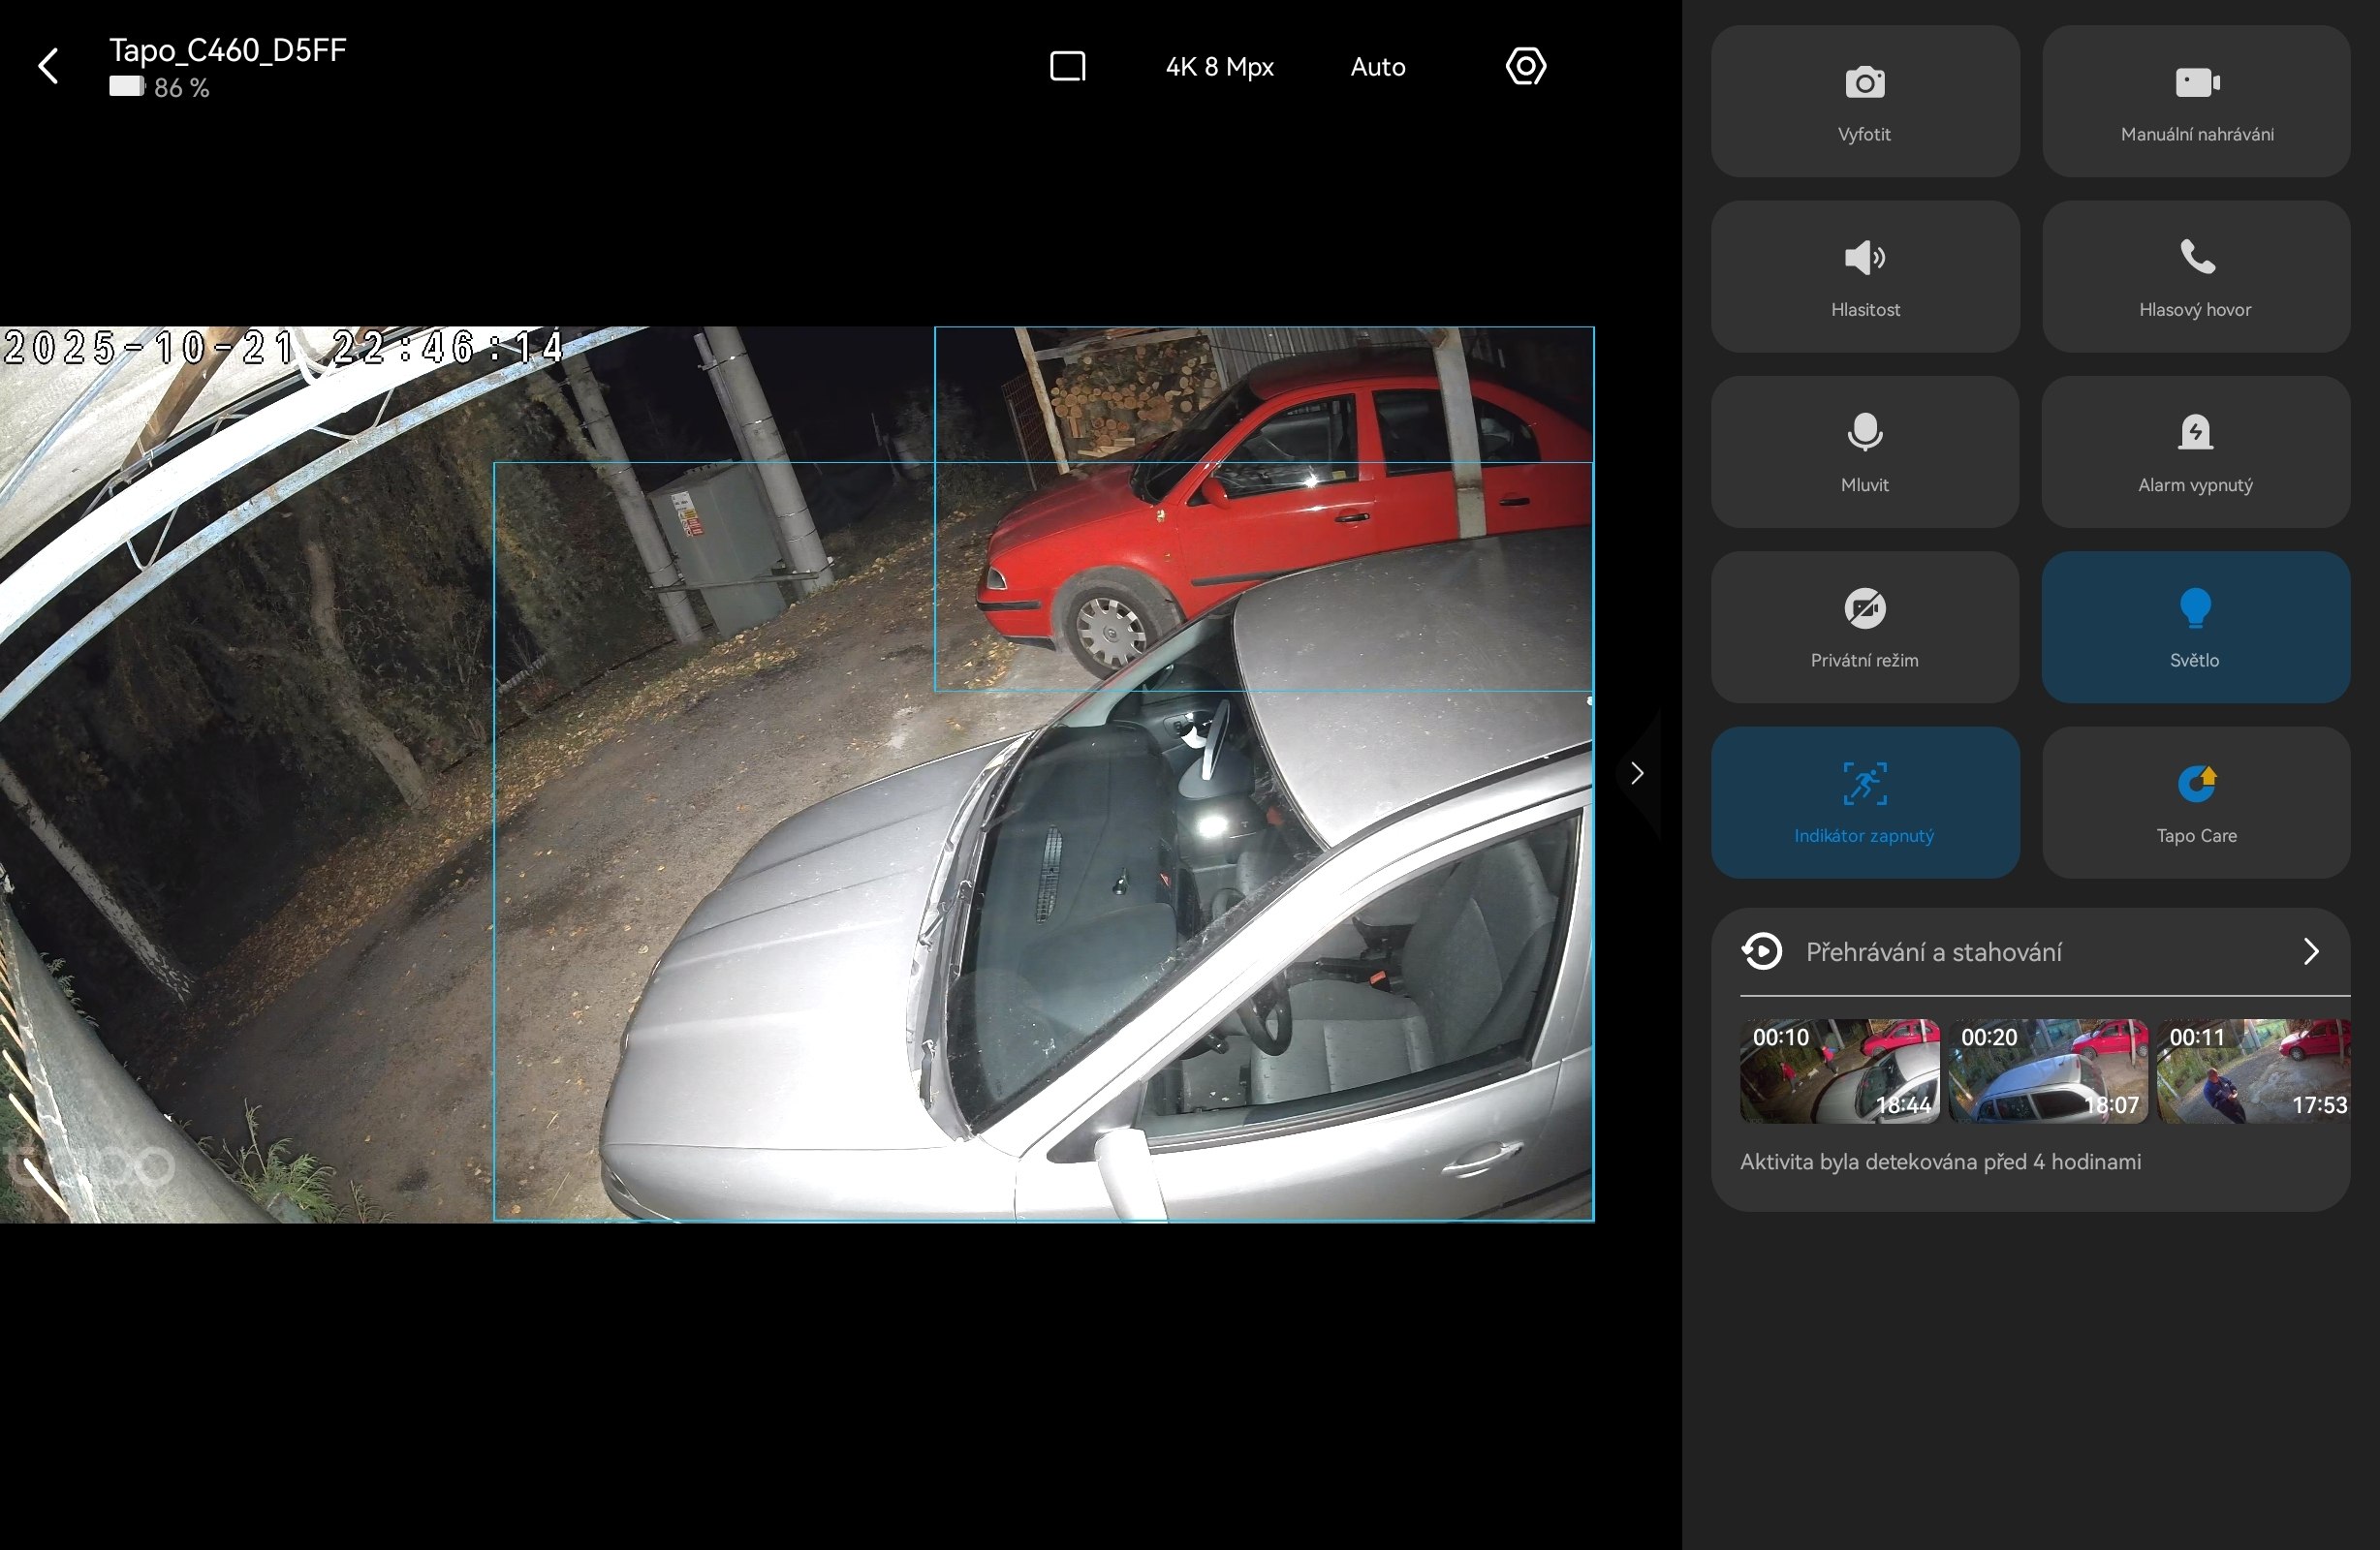Enable Privátní režim privacy mode
Image resolution: width=2380 pixels, height=1550 pixels.
(x=1864, y=627)
